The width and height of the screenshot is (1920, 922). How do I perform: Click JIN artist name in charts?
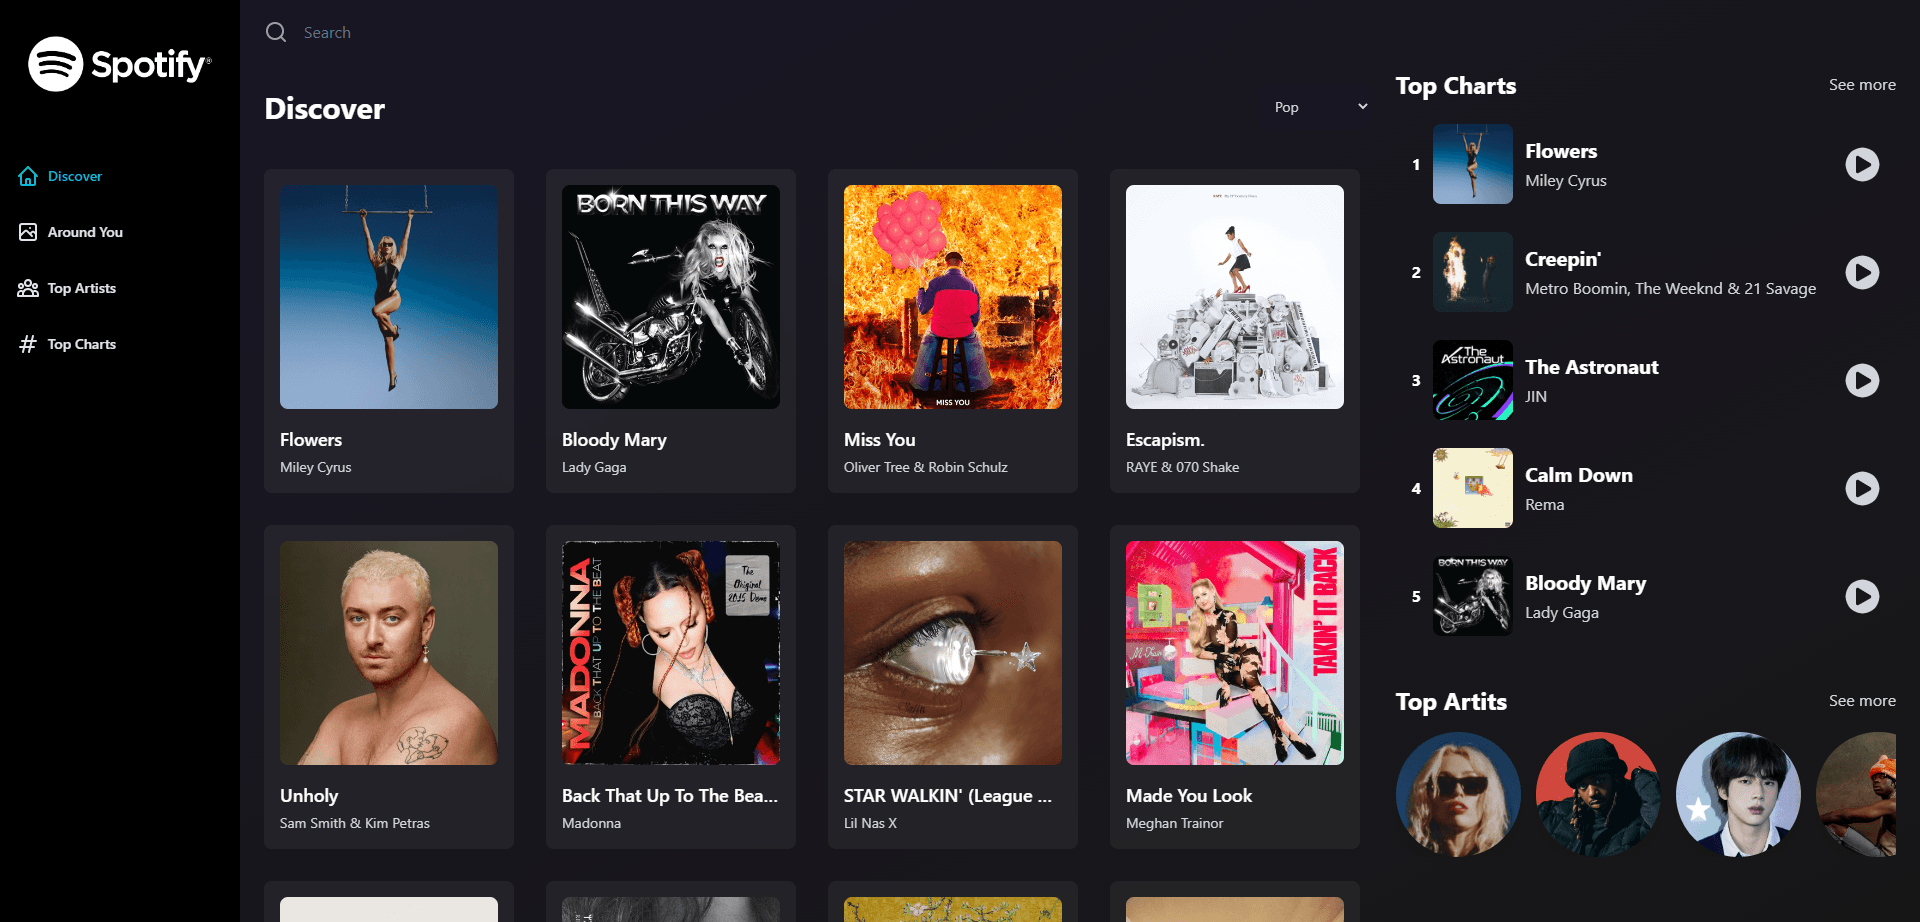click(1536, 397)
